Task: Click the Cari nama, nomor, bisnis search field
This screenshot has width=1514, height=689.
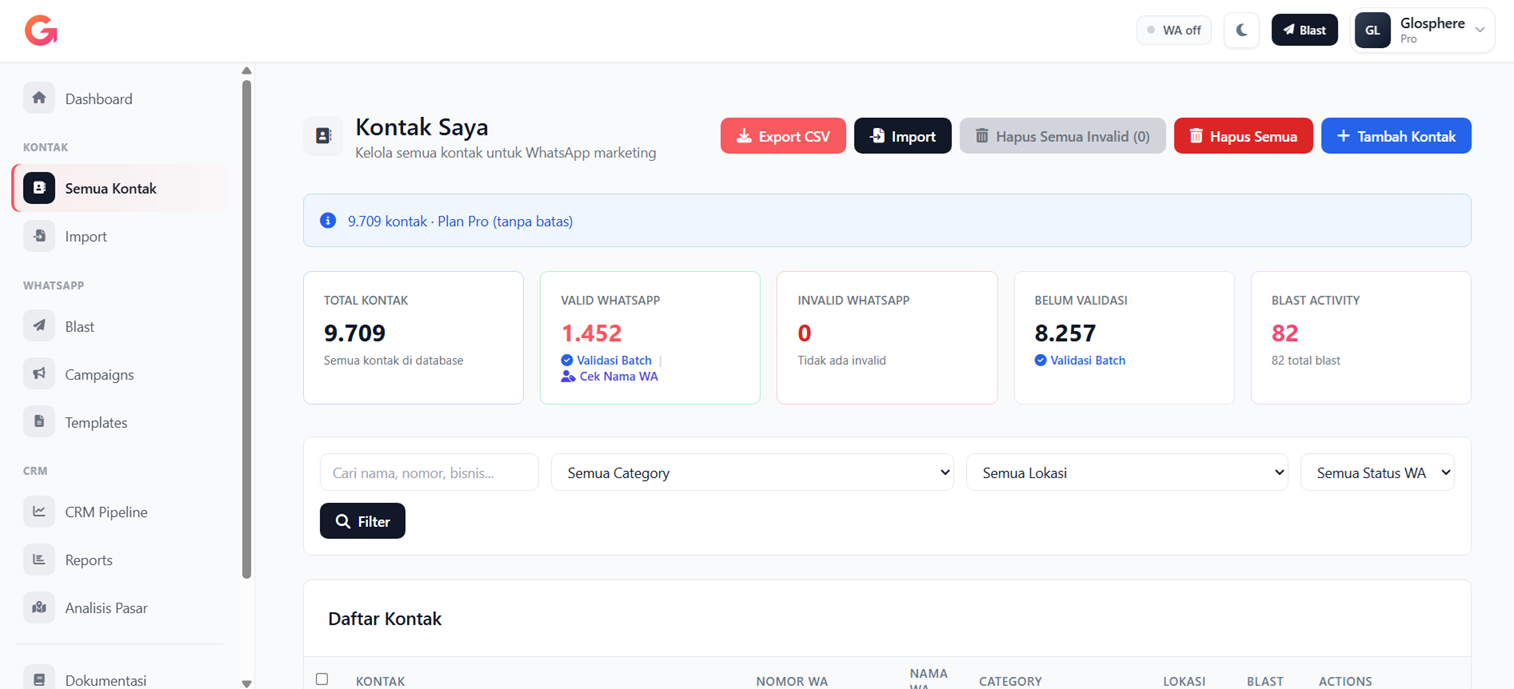Action: click(x=429, y=472)
